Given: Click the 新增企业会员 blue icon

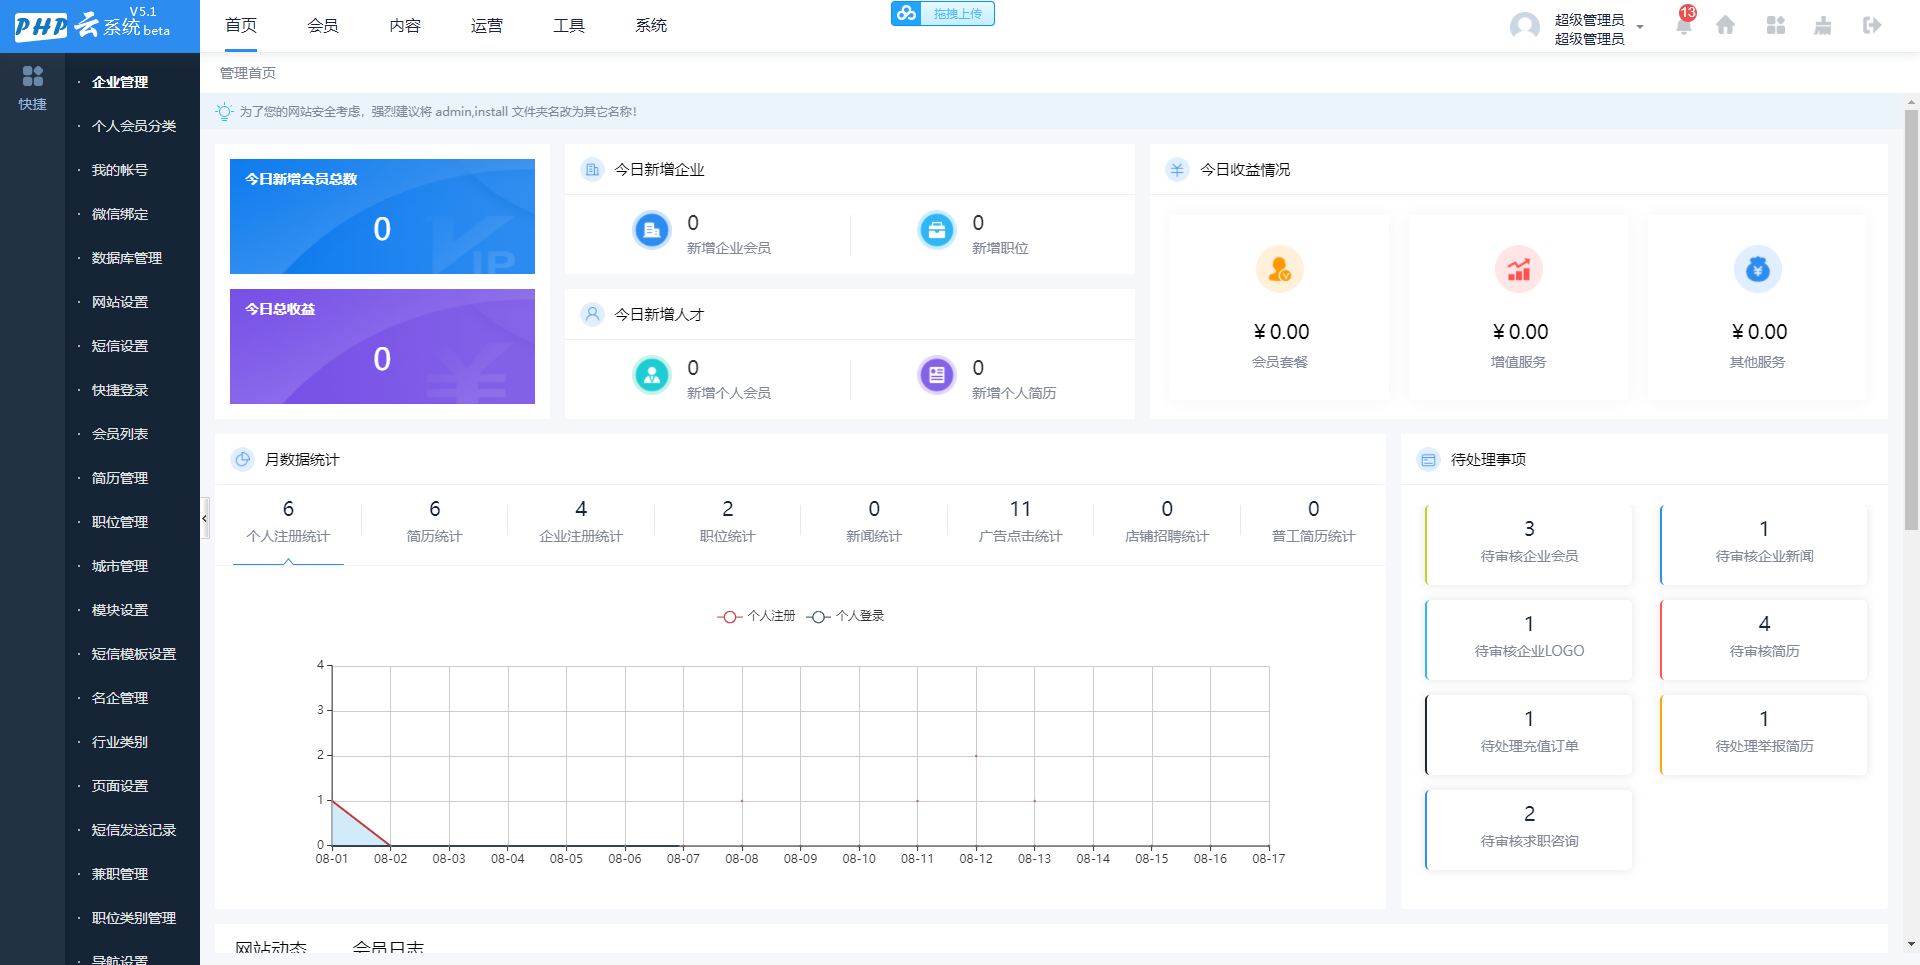Looking at the screenshot, I should (x=652, y=231).
